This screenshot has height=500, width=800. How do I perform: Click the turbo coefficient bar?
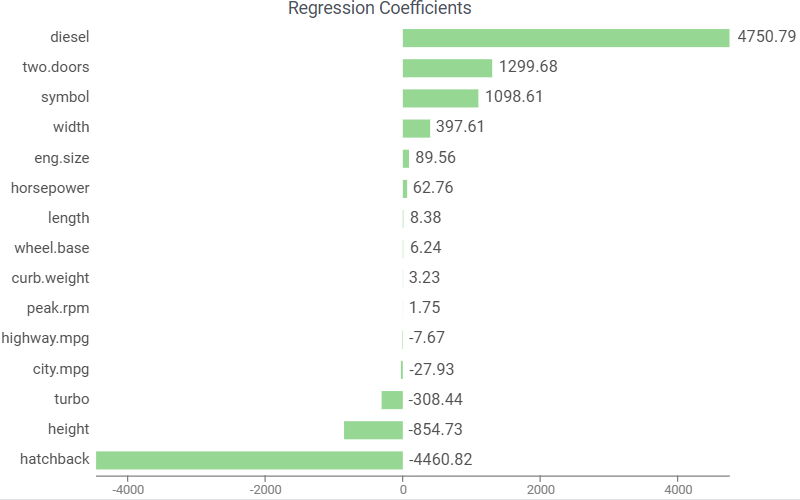coord(392,400)
